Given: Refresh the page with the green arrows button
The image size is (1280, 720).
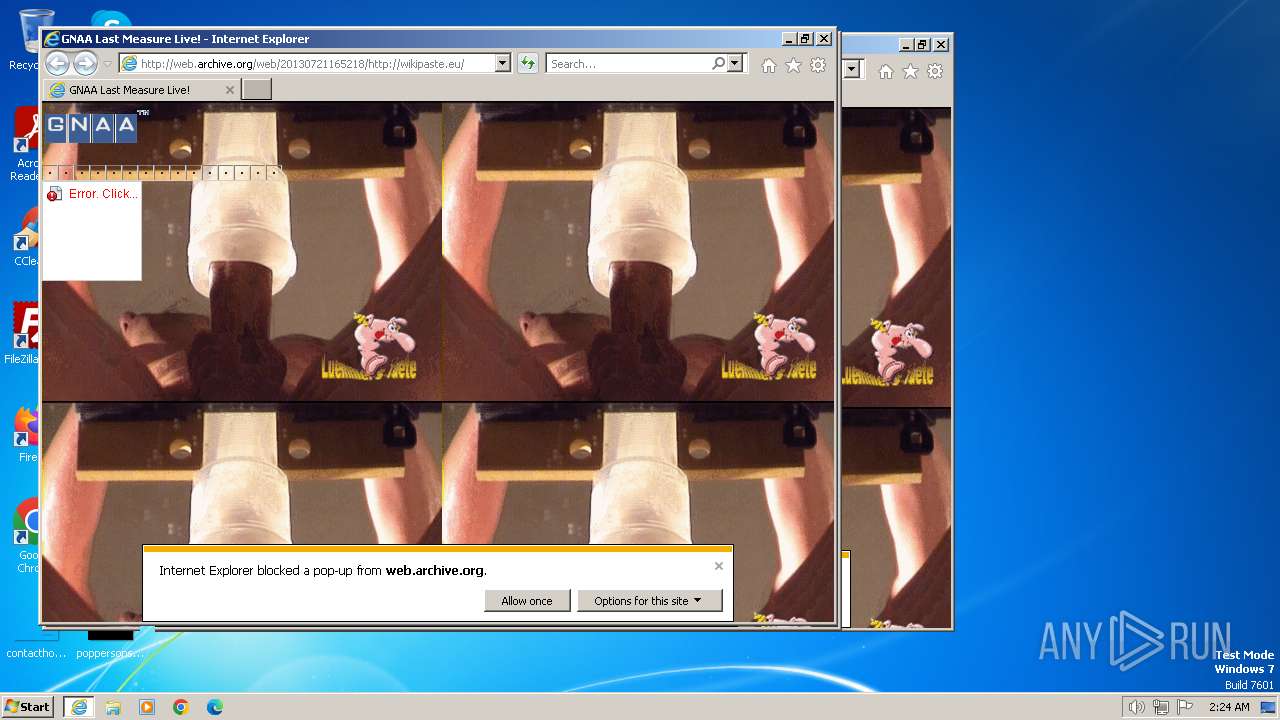Looking at the screenshot, I should tap(528, 64).
